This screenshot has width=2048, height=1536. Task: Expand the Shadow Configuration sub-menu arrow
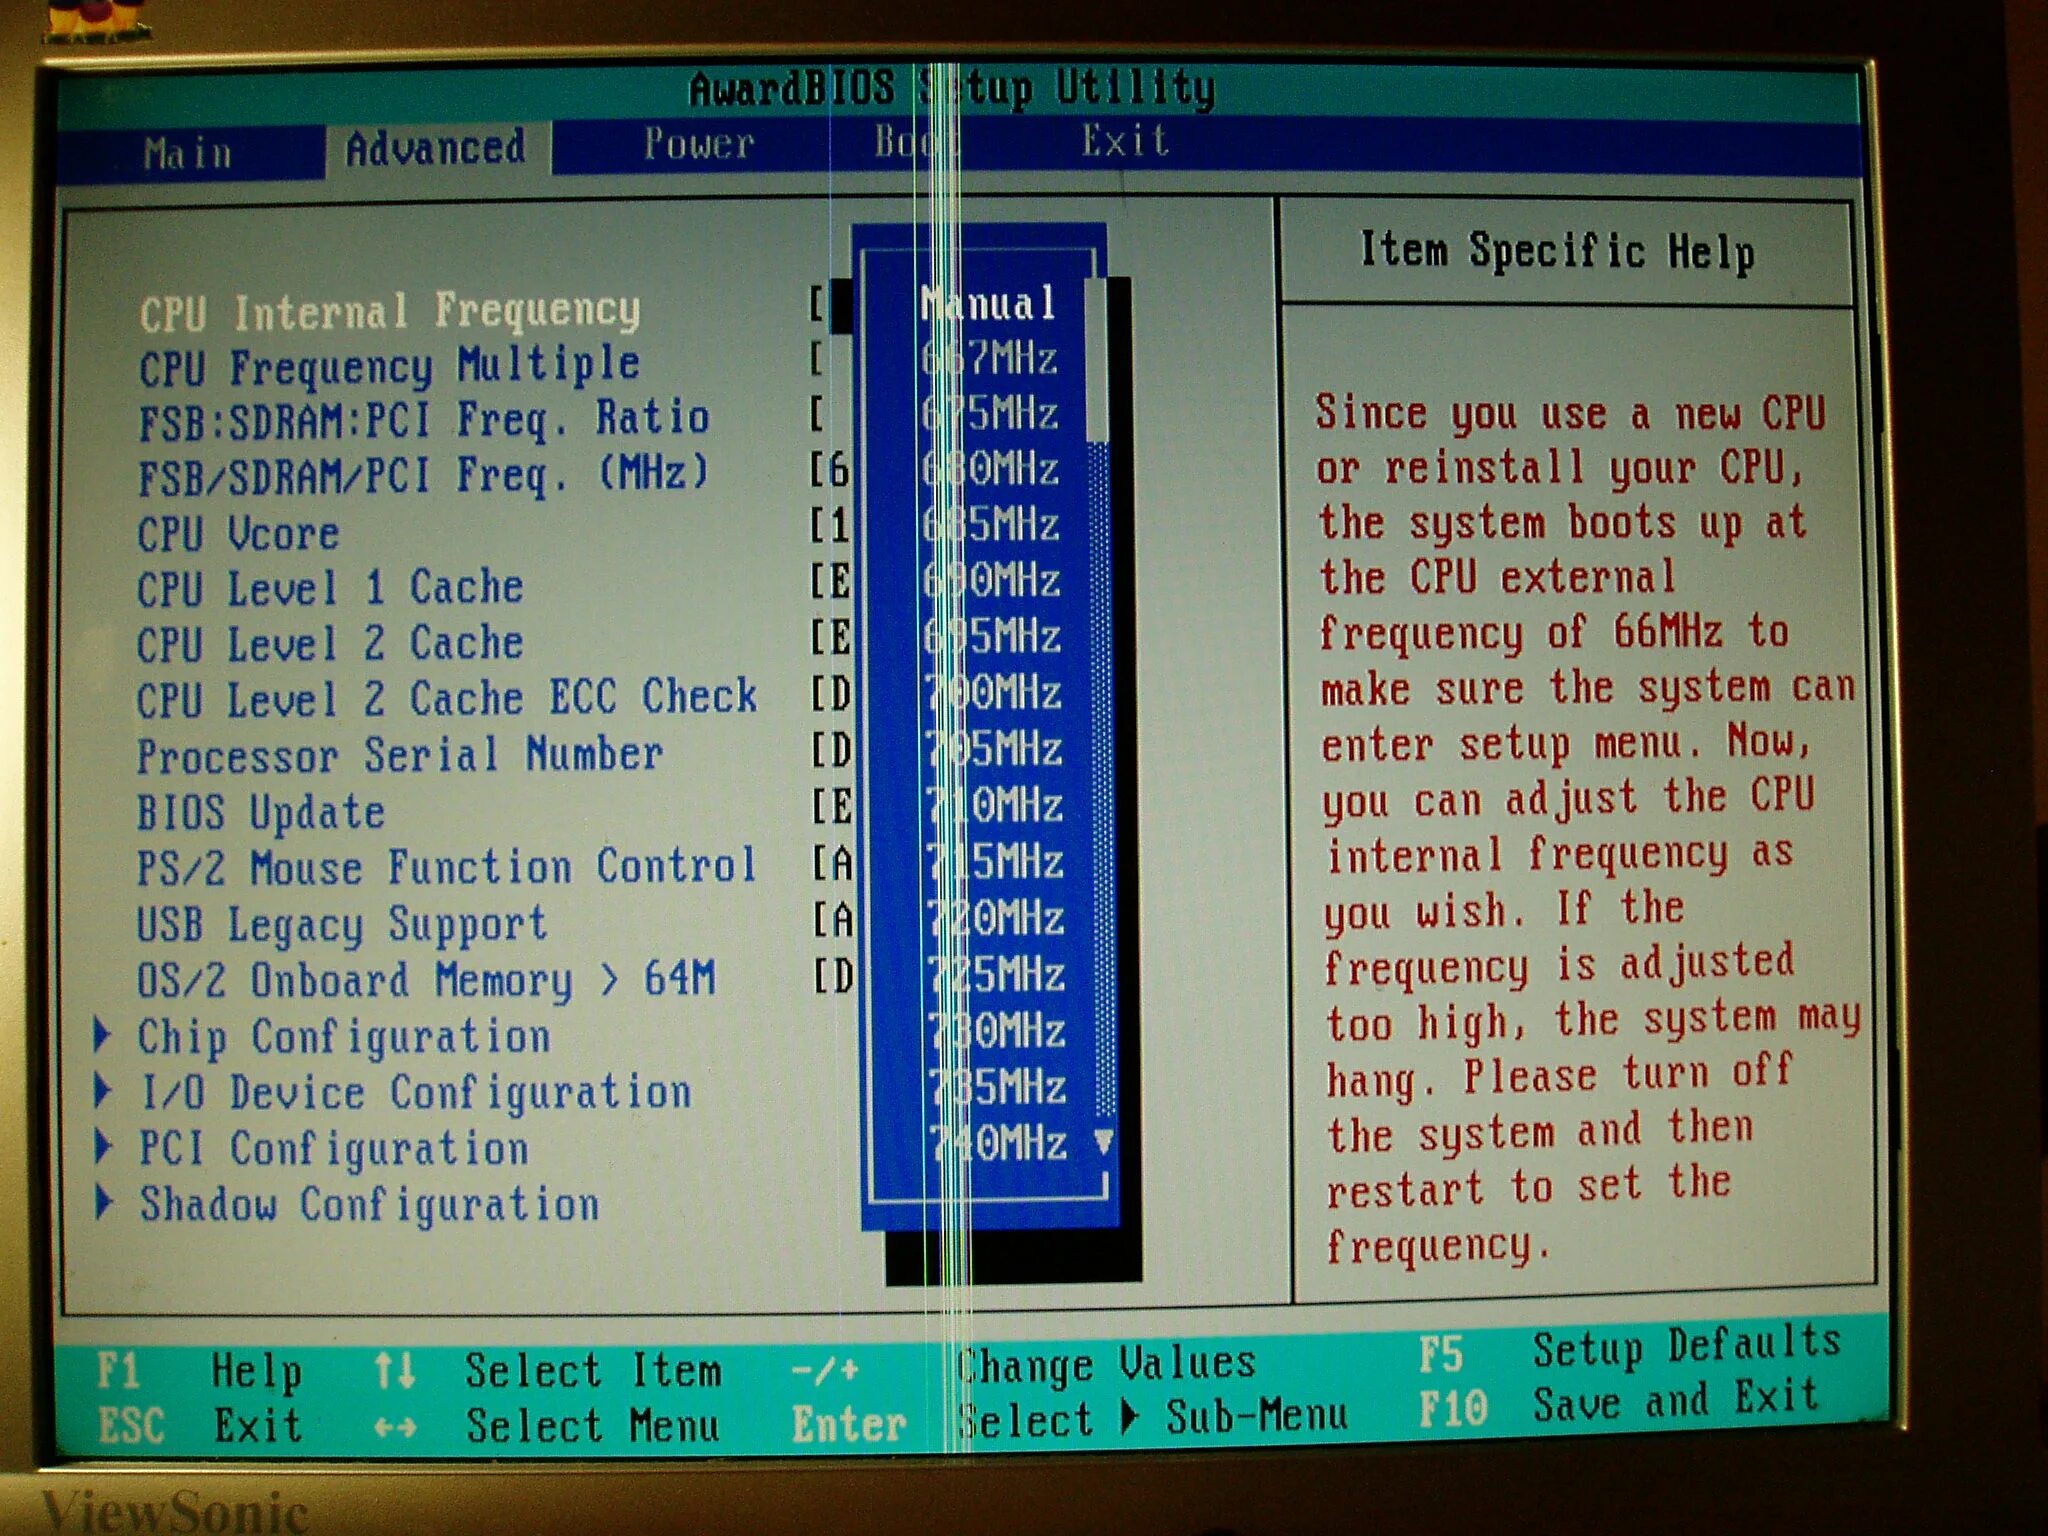[x=103, y=1202]
